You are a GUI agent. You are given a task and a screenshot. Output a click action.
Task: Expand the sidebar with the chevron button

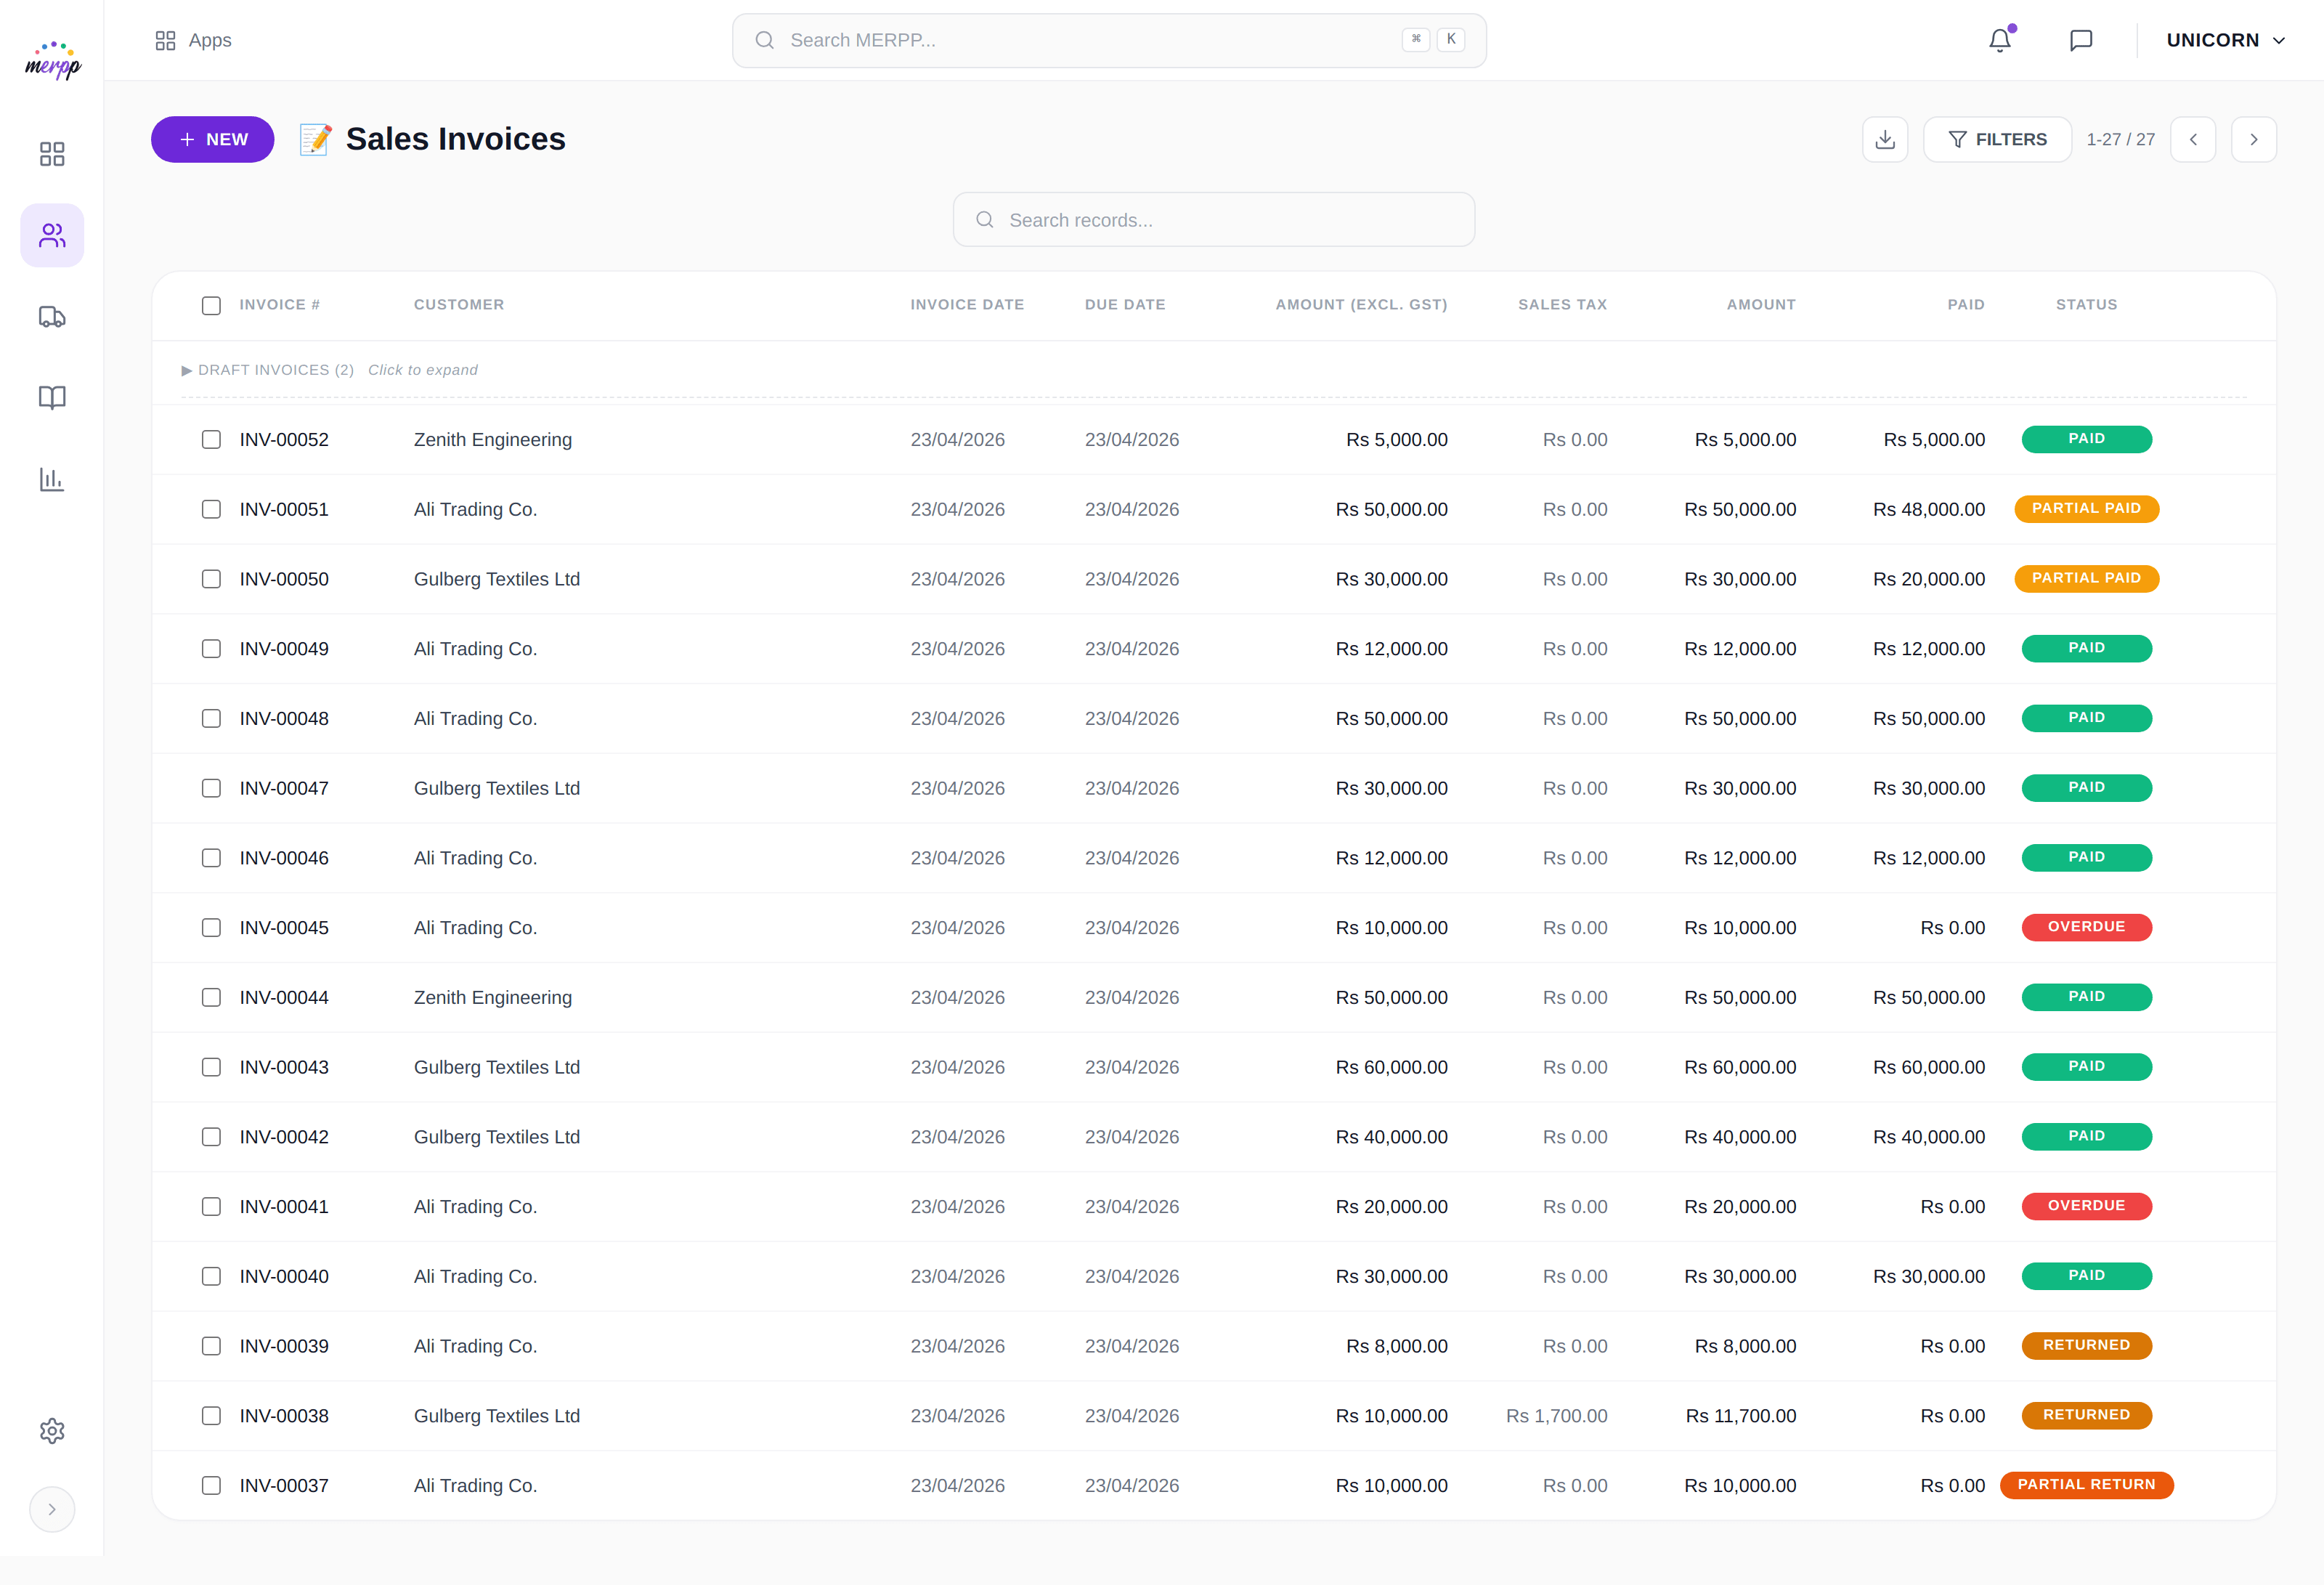click(x=52, y=1509)
